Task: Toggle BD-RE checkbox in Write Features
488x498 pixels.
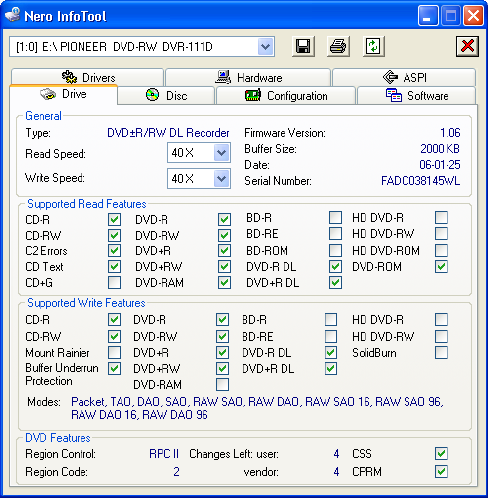Action: [x=331, y=336]
